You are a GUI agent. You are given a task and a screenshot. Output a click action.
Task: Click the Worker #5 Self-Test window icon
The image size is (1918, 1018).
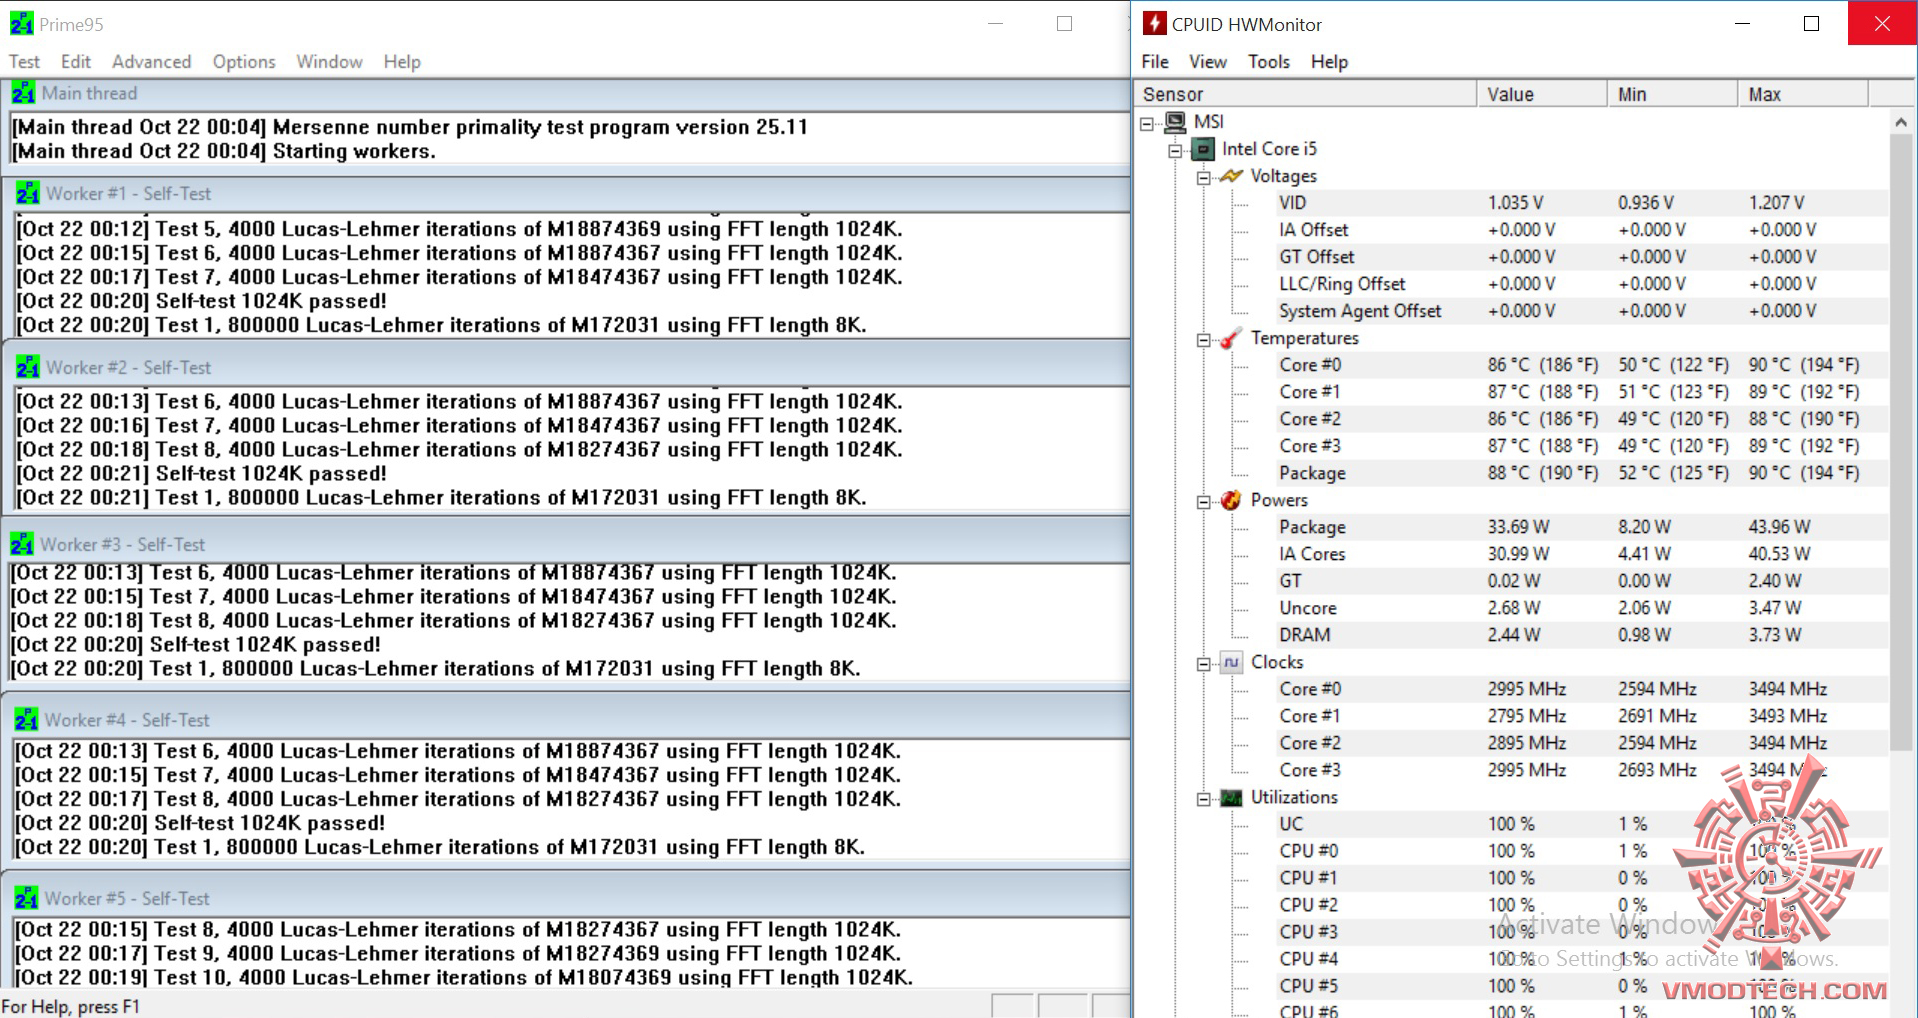point(27,898)
